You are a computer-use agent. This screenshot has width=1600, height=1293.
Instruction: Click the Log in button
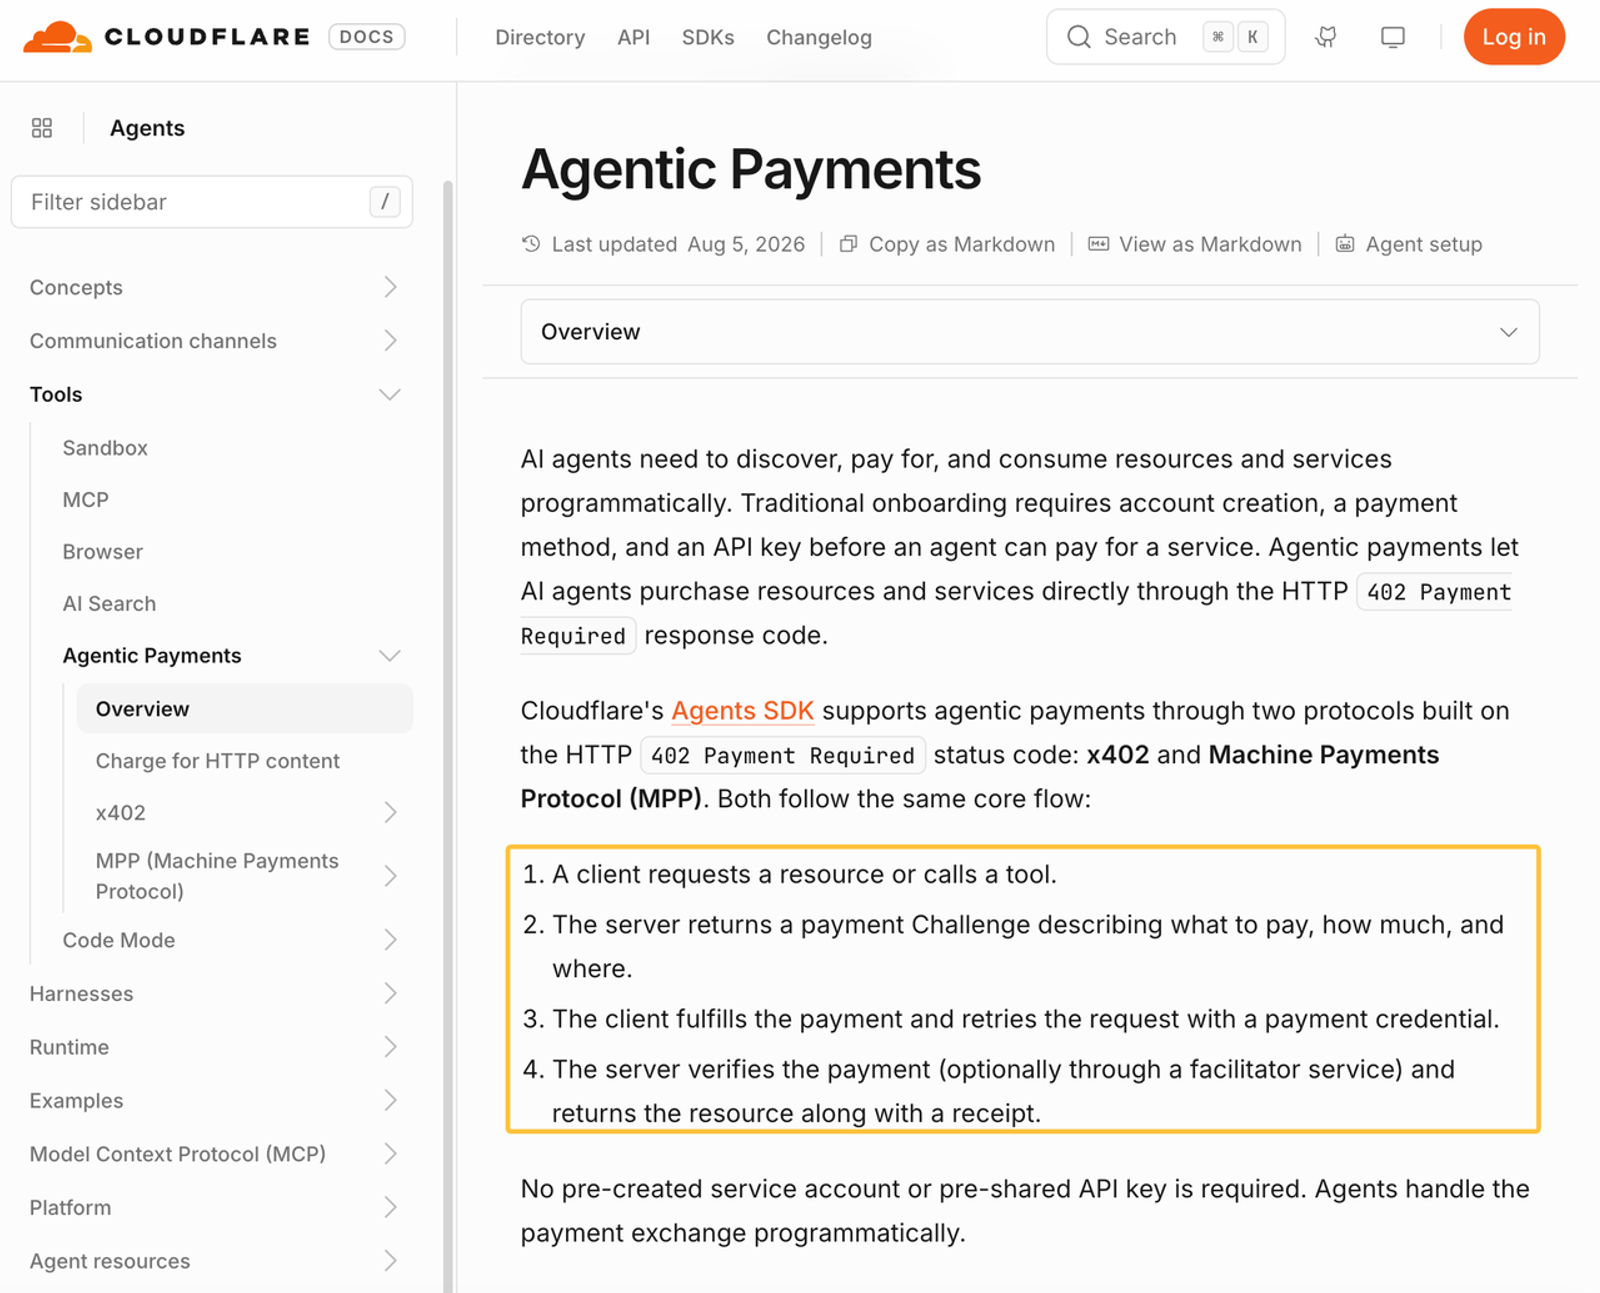[x=1513, y=37]
